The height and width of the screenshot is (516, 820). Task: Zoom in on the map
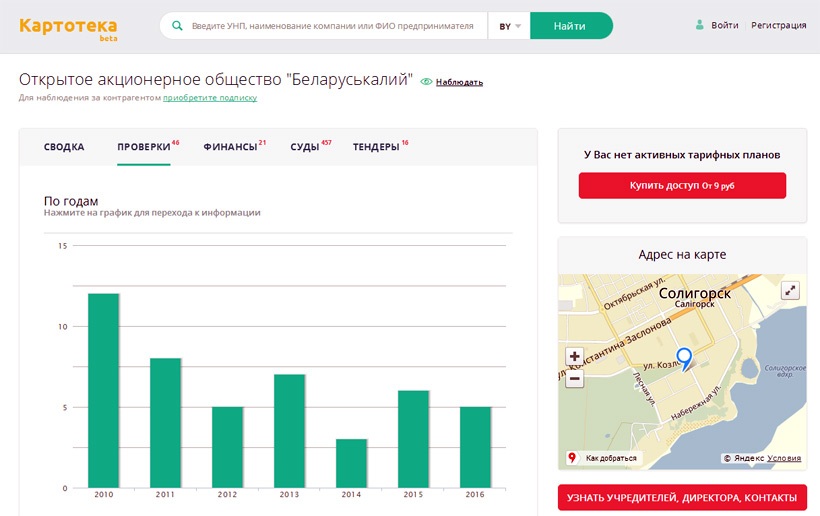tap(574, 356)
